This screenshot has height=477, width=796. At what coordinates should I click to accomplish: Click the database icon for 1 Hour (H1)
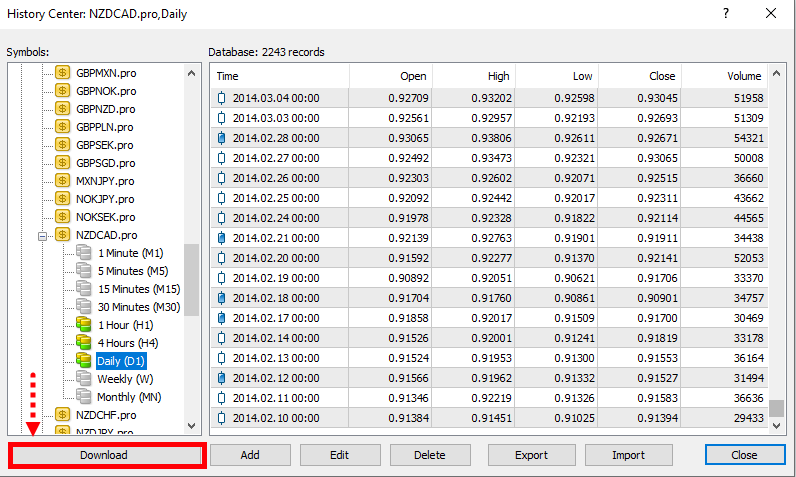pos(85,325)
